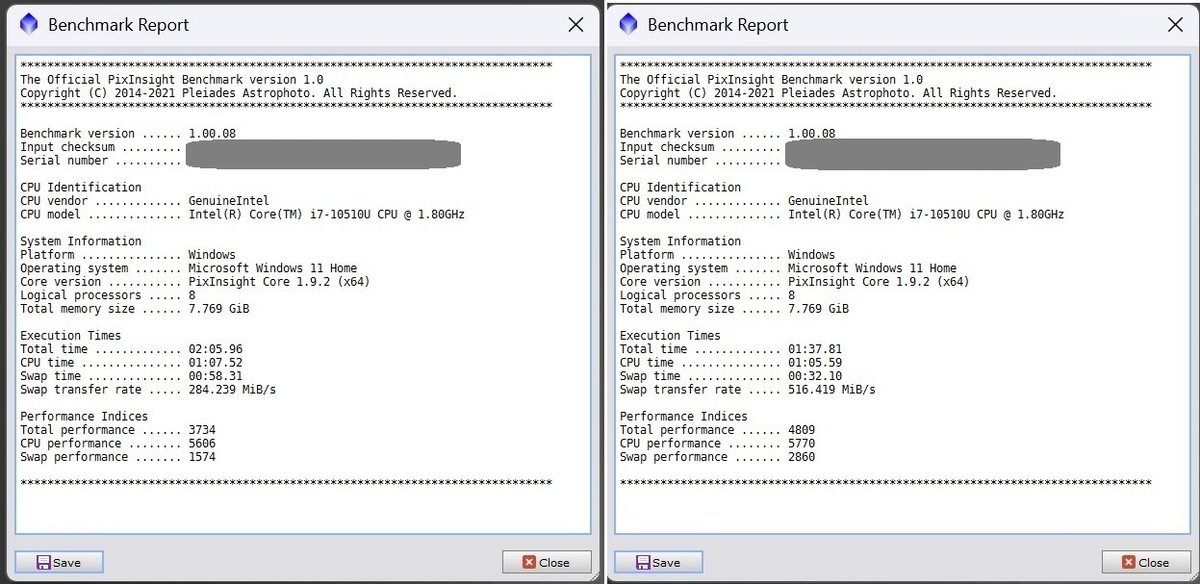Click 'The Official PixInsight Benchmark' line, right report
1200x584 pixels.
click(x=771, y=79)
